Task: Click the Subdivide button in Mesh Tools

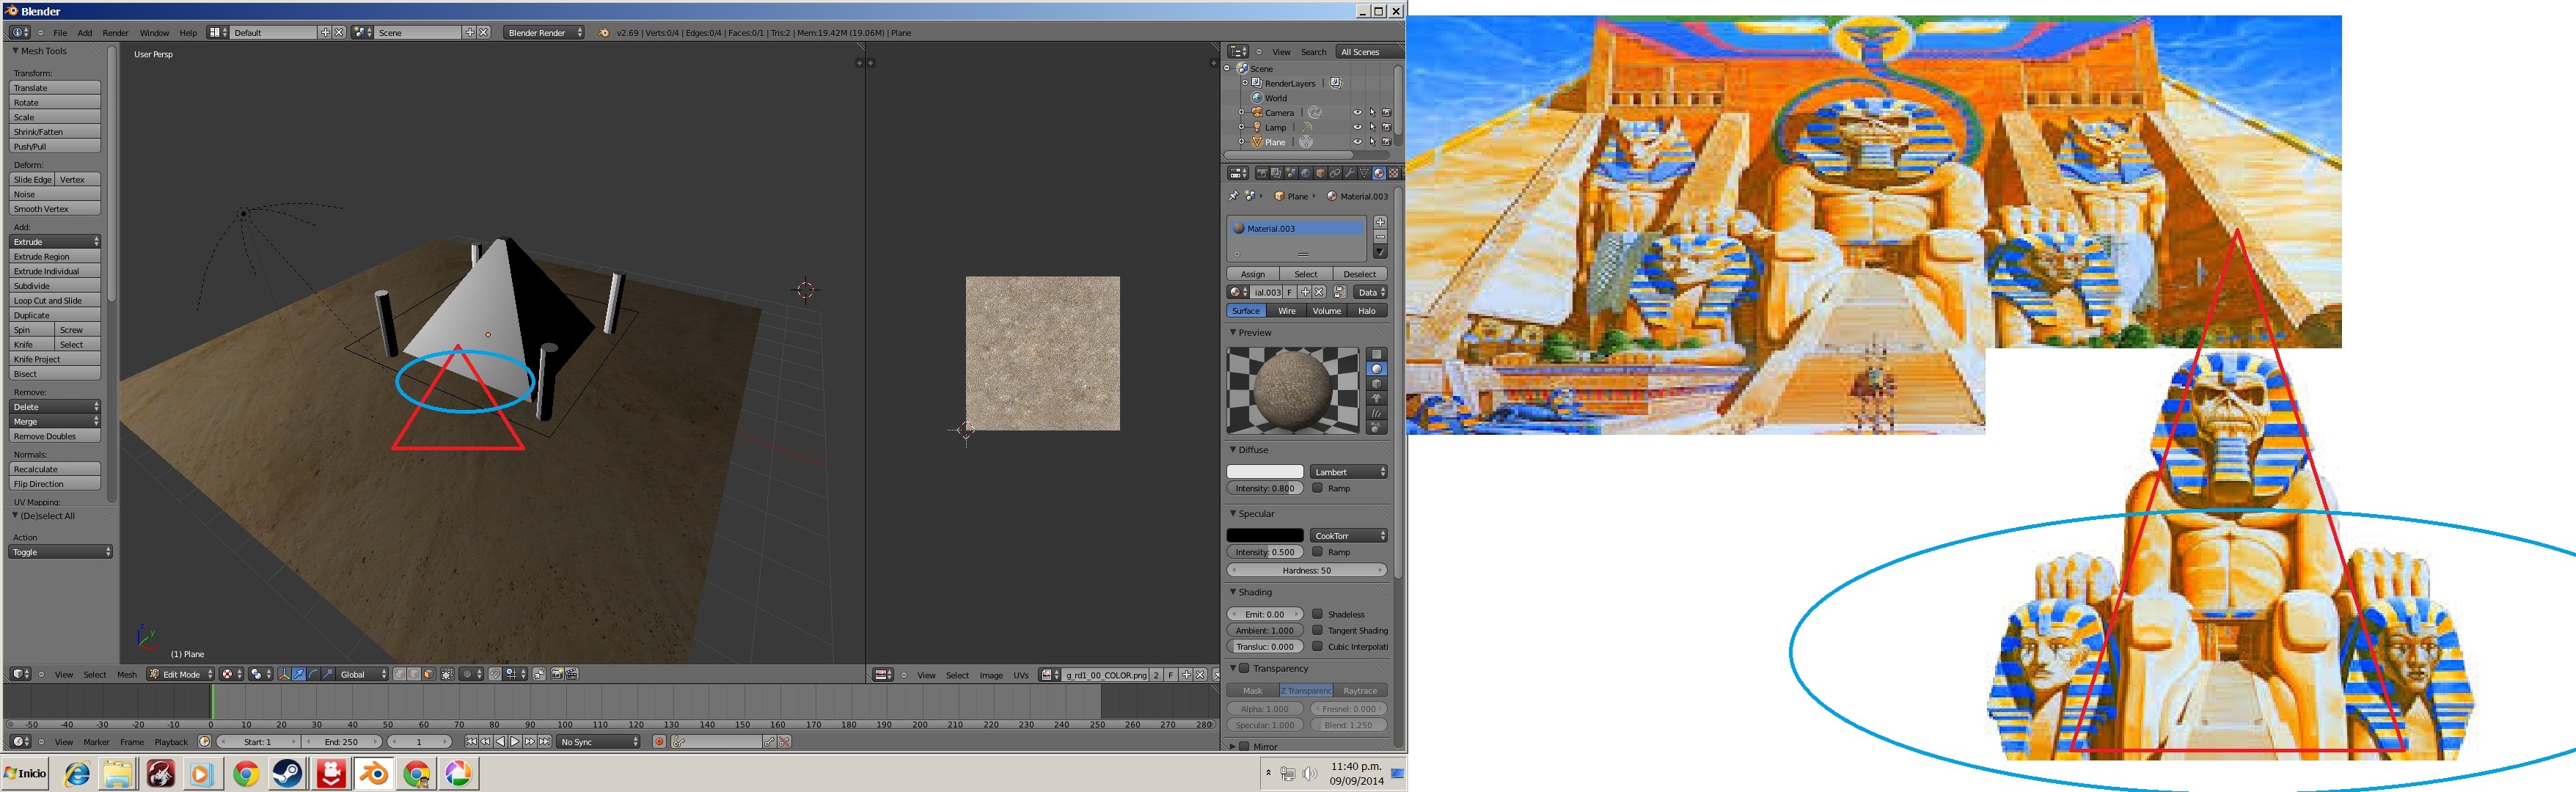Action: click(55, 286)
